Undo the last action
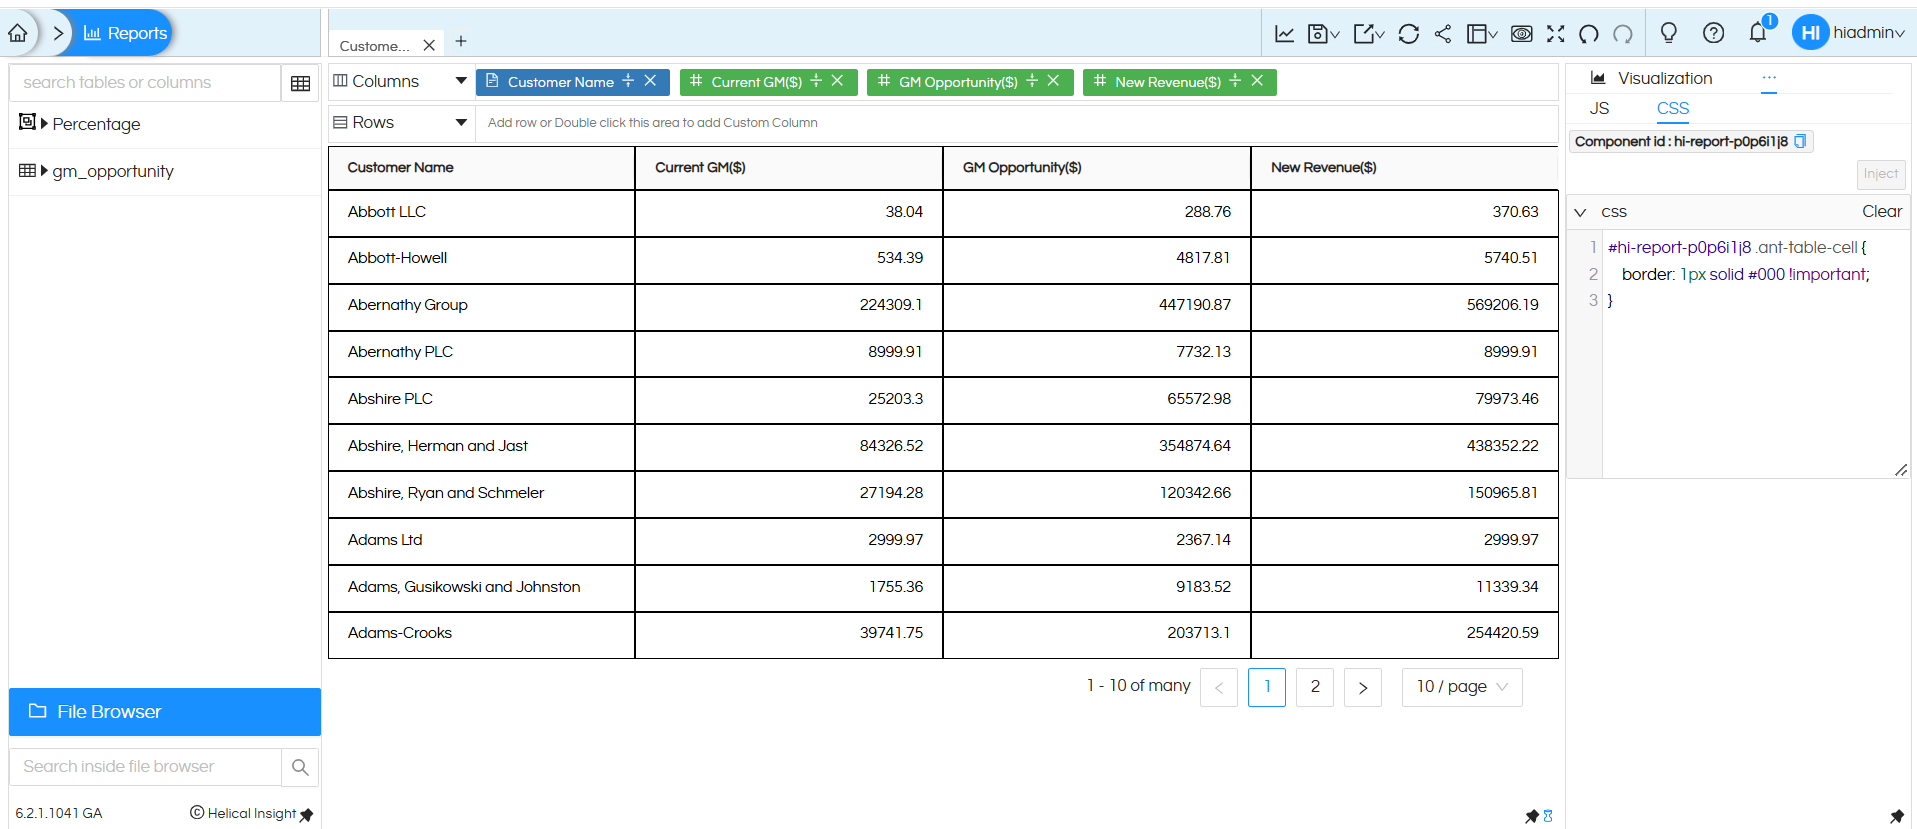Viewport: 1917px width, 829px height. (x=1589, y=34)
